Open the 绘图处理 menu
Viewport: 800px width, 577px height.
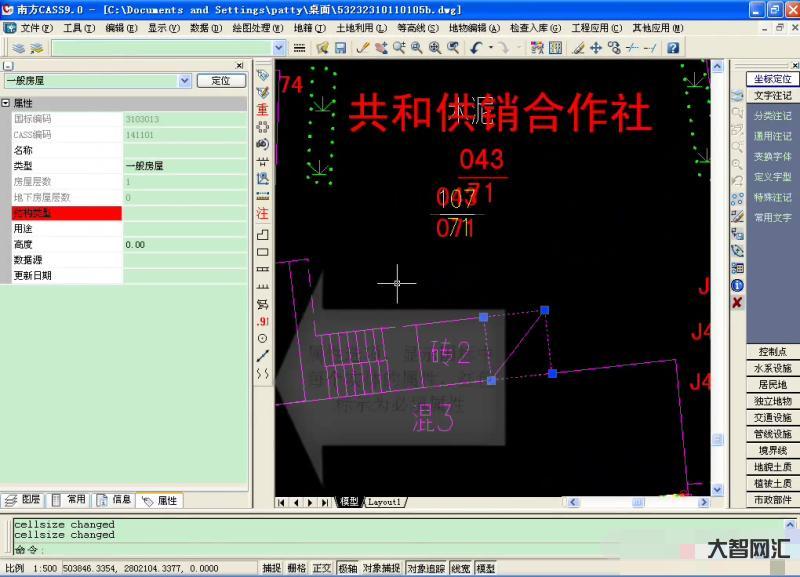pyautogui.click(x=255, y=28)
